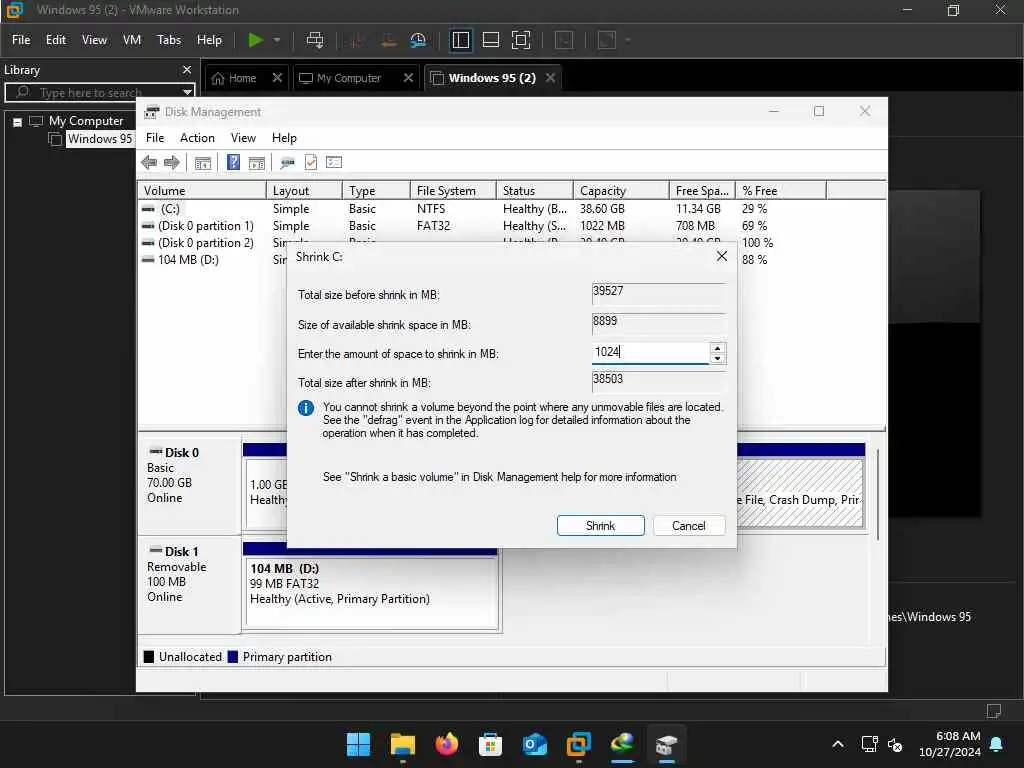This screenshot has height=768, width=1024.
Task: Switch to VMware Workstation taskbar icon
Action: 579,744
